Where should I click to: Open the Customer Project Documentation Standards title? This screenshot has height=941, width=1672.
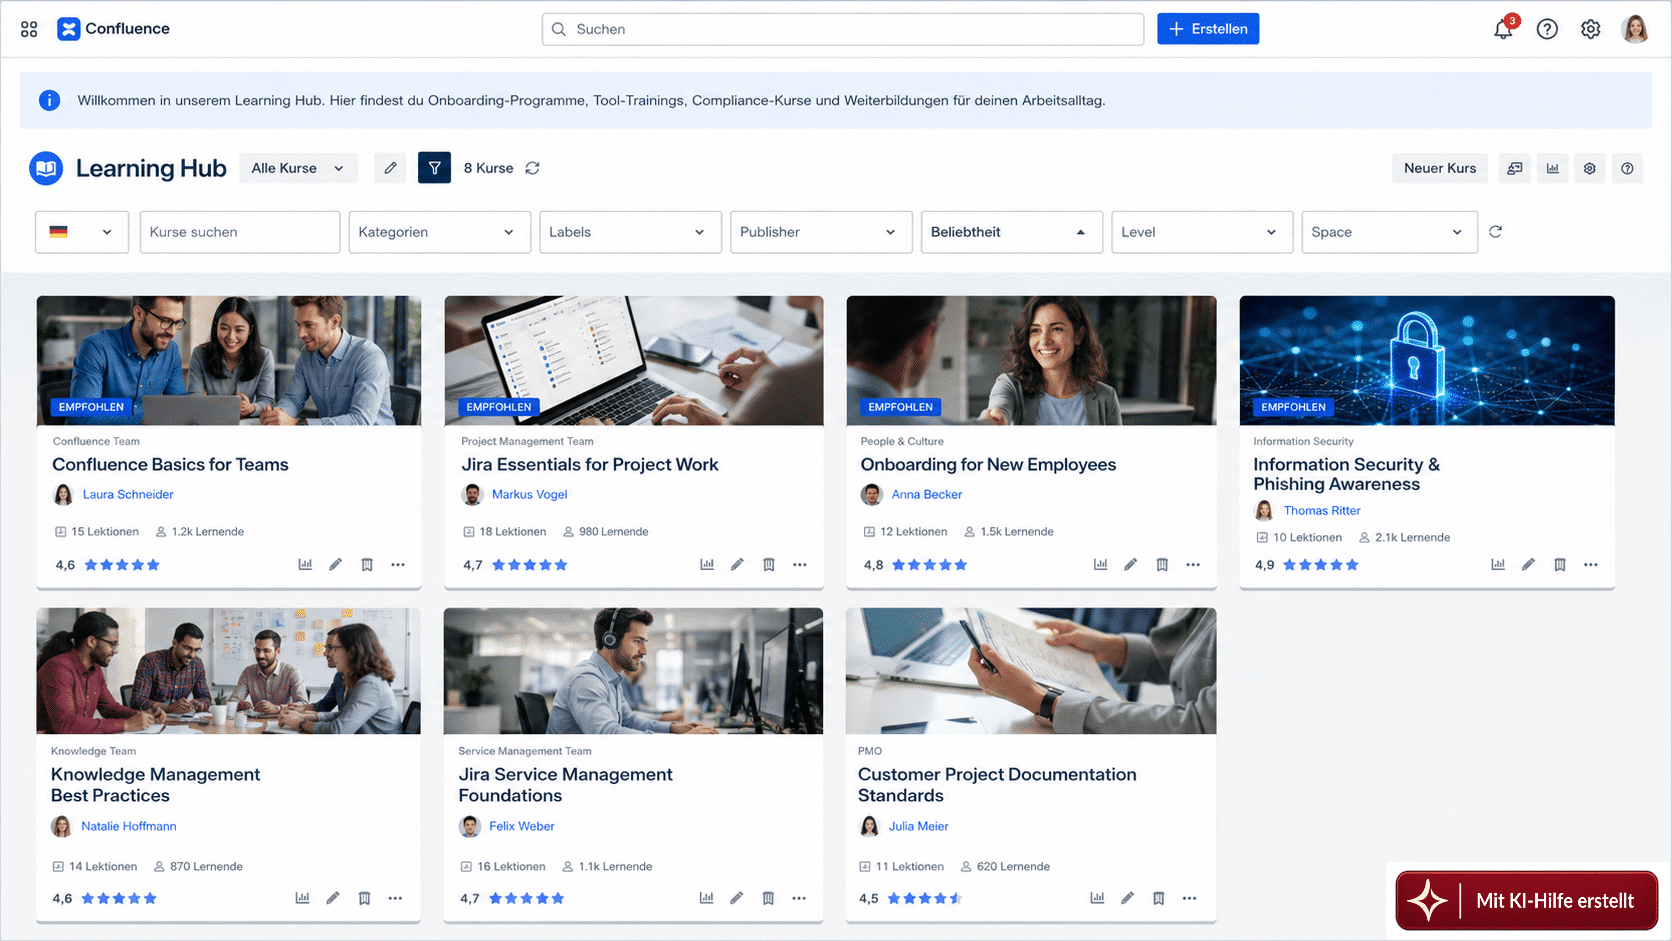[x=997, y=785]
